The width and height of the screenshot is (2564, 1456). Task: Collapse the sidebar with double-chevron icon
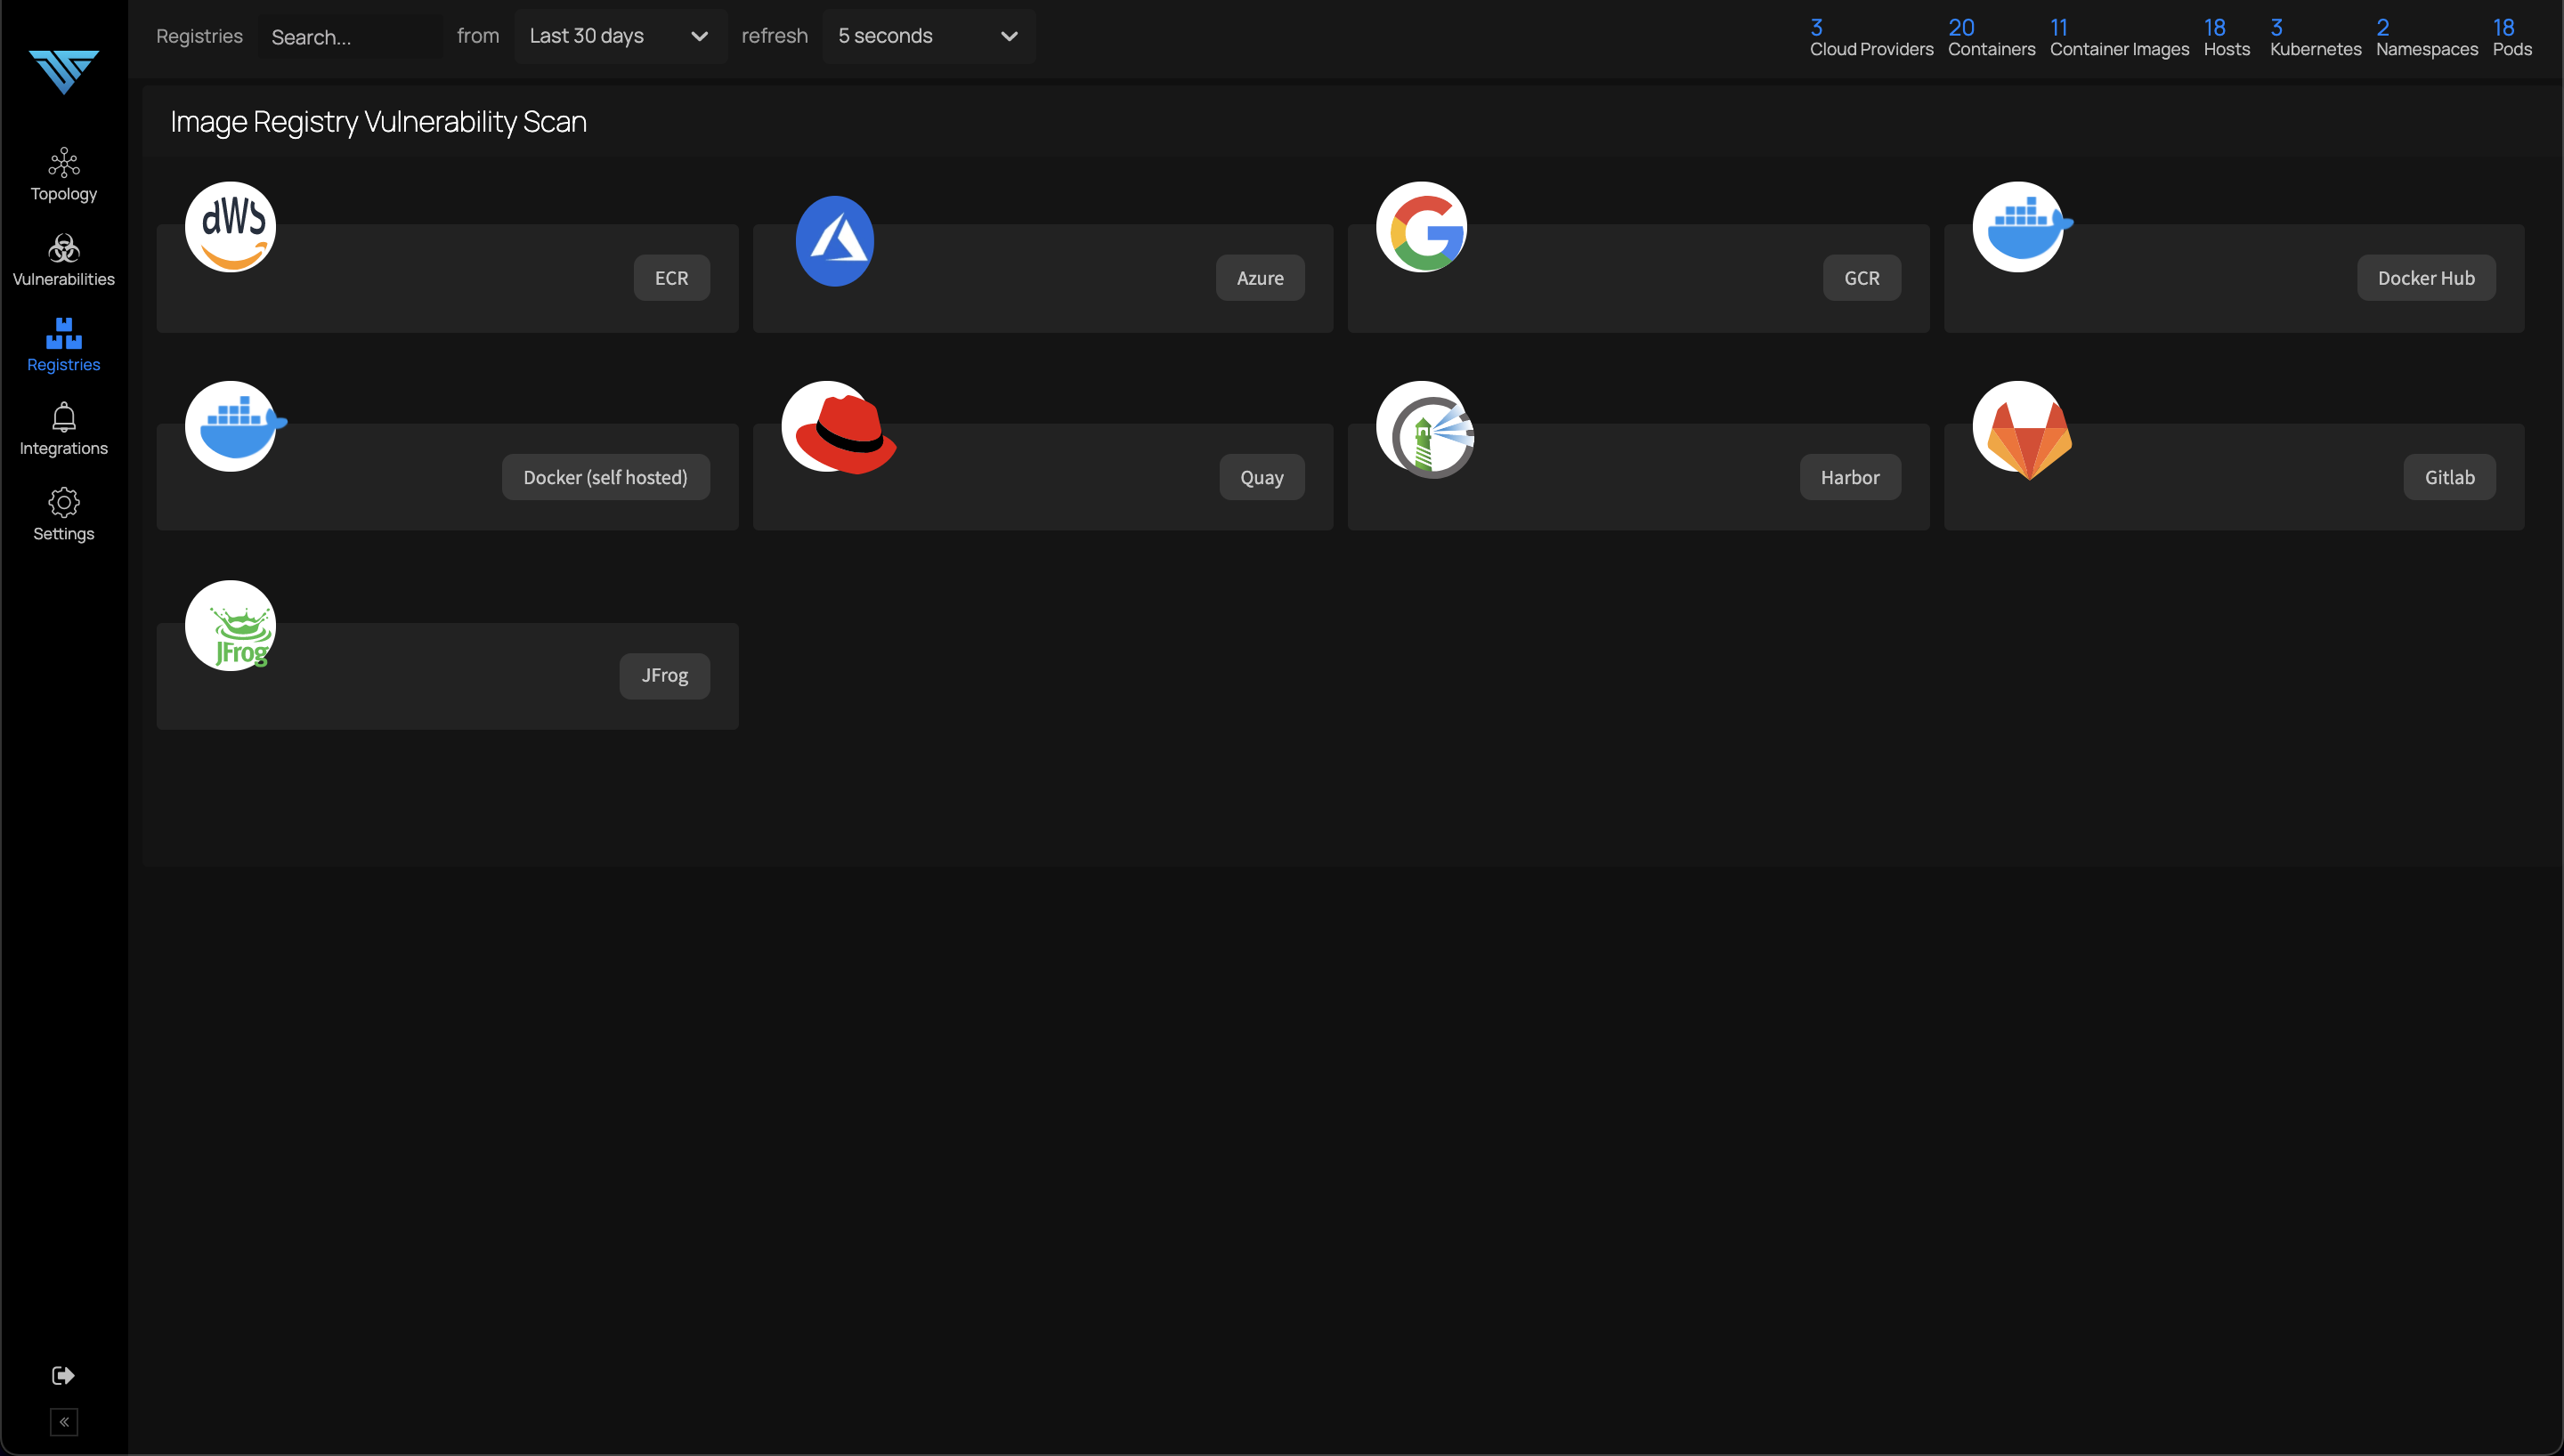click(x=63, y=1422)
